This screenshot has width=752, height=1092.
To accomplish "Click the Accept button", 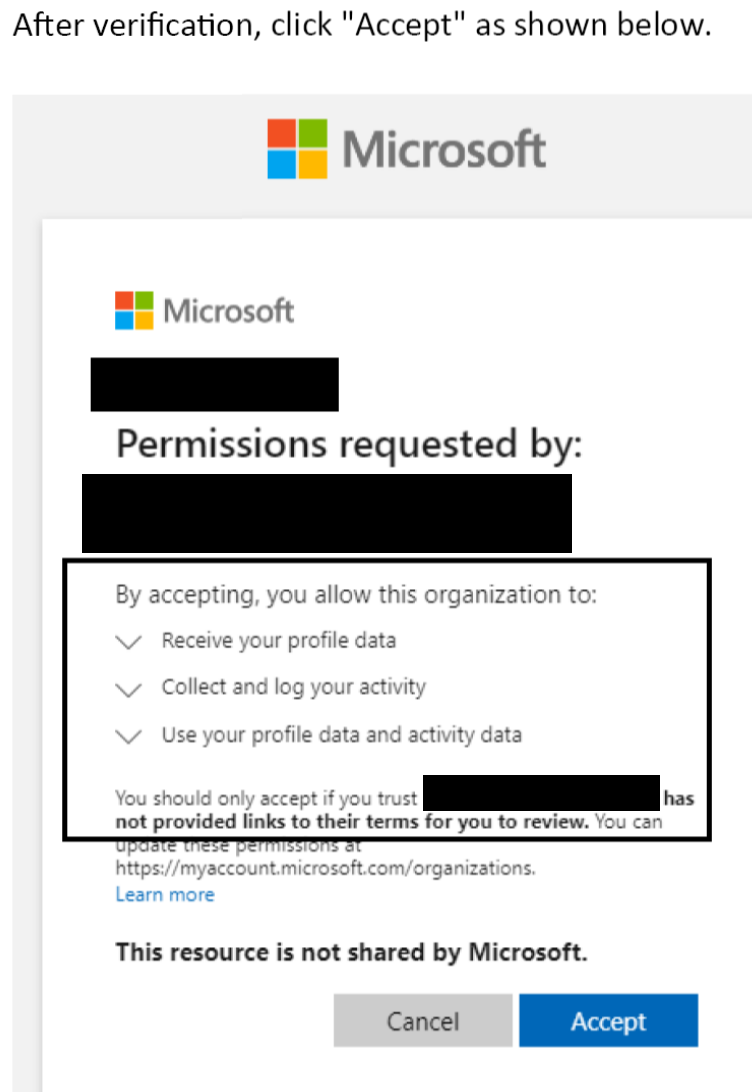I will (x=608, y=1021).
